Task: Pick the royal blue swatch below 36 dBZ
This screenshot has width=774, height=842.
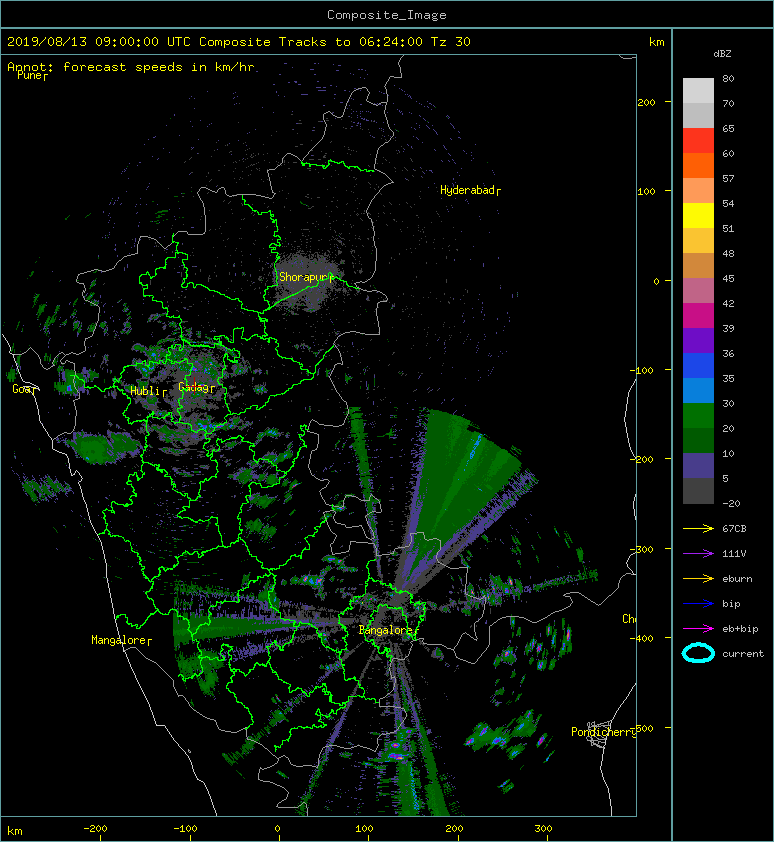Action: pos(698,365)
